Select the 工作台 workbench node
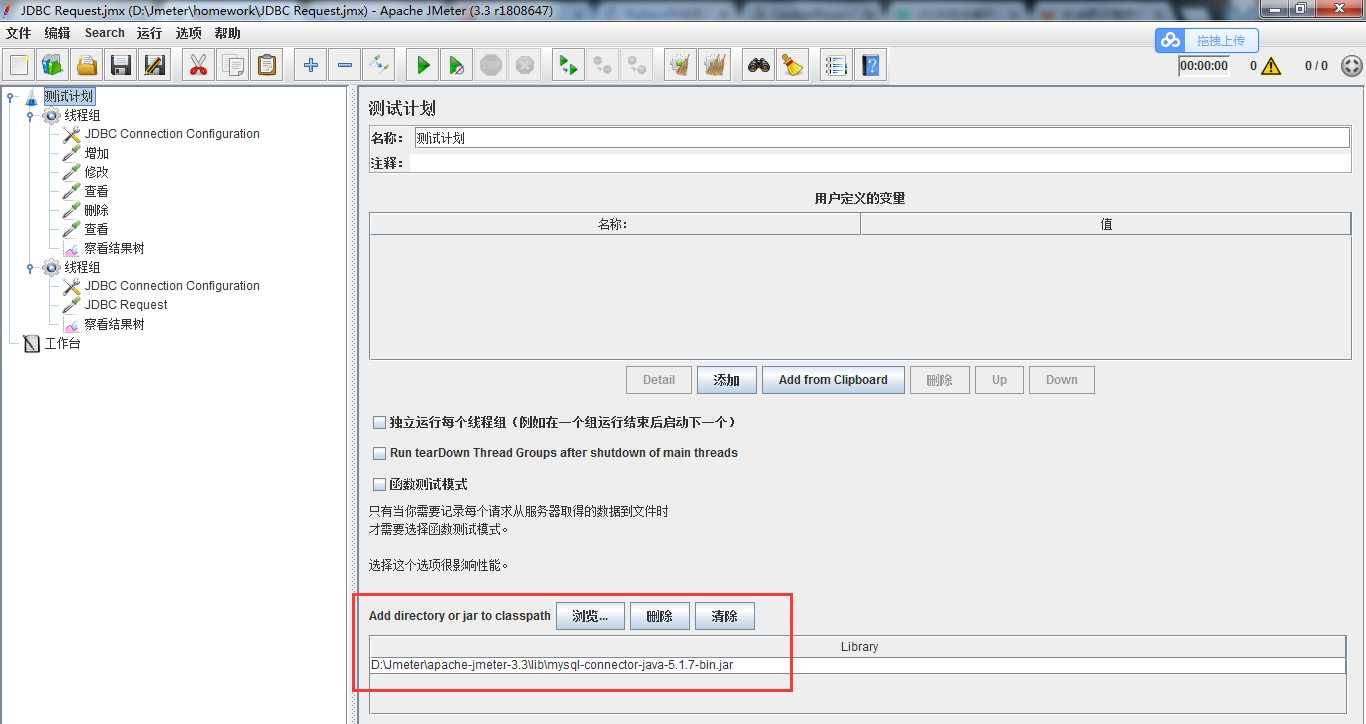The image size is (1366, 724). [62, 344]
